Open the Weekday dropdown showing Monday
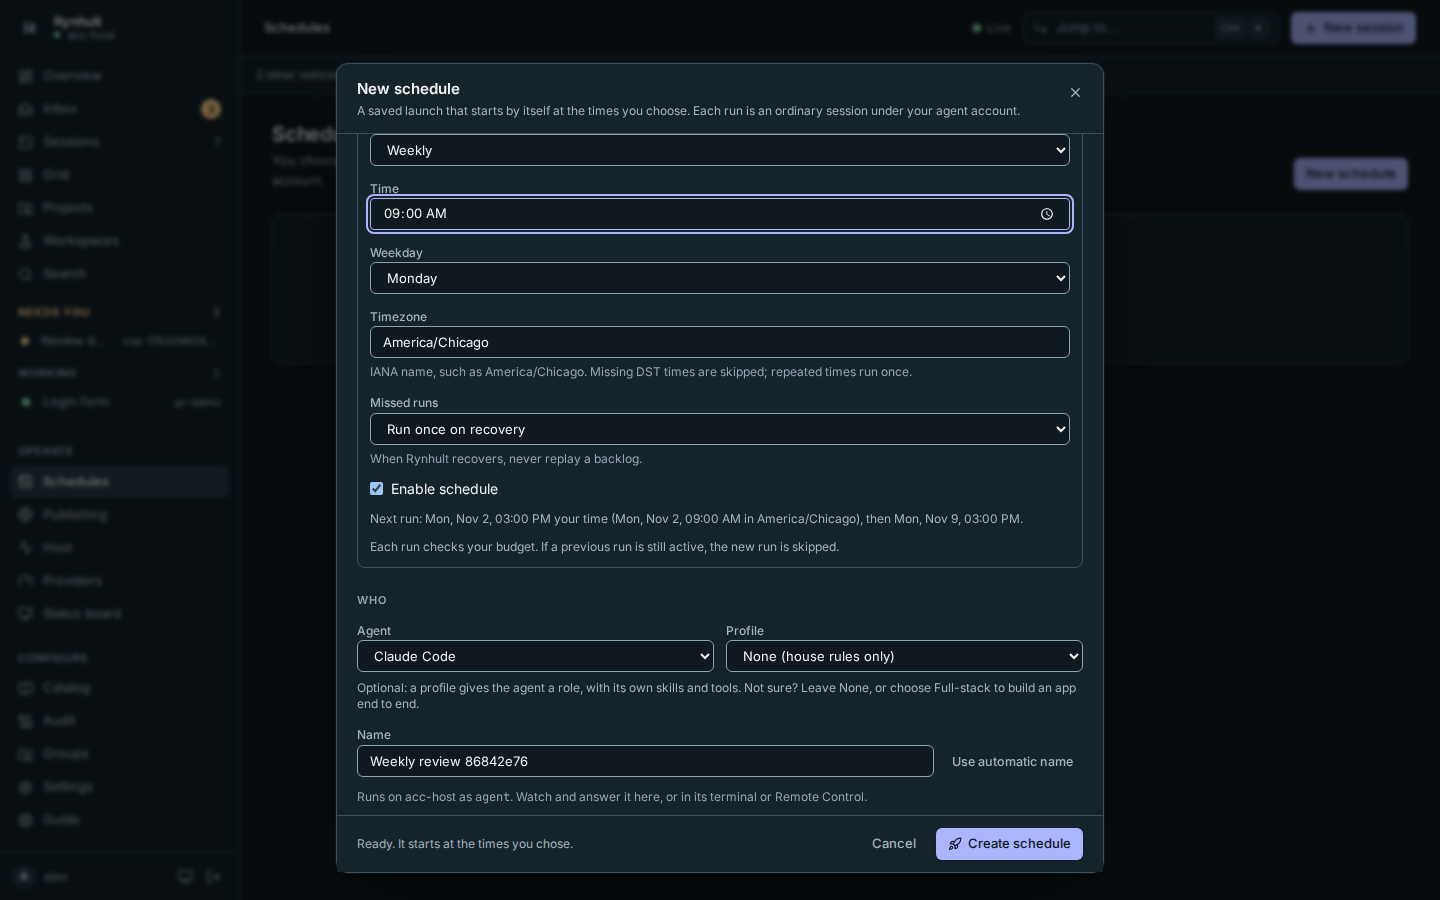The image size is (1440, 900). tap(720, 278)
